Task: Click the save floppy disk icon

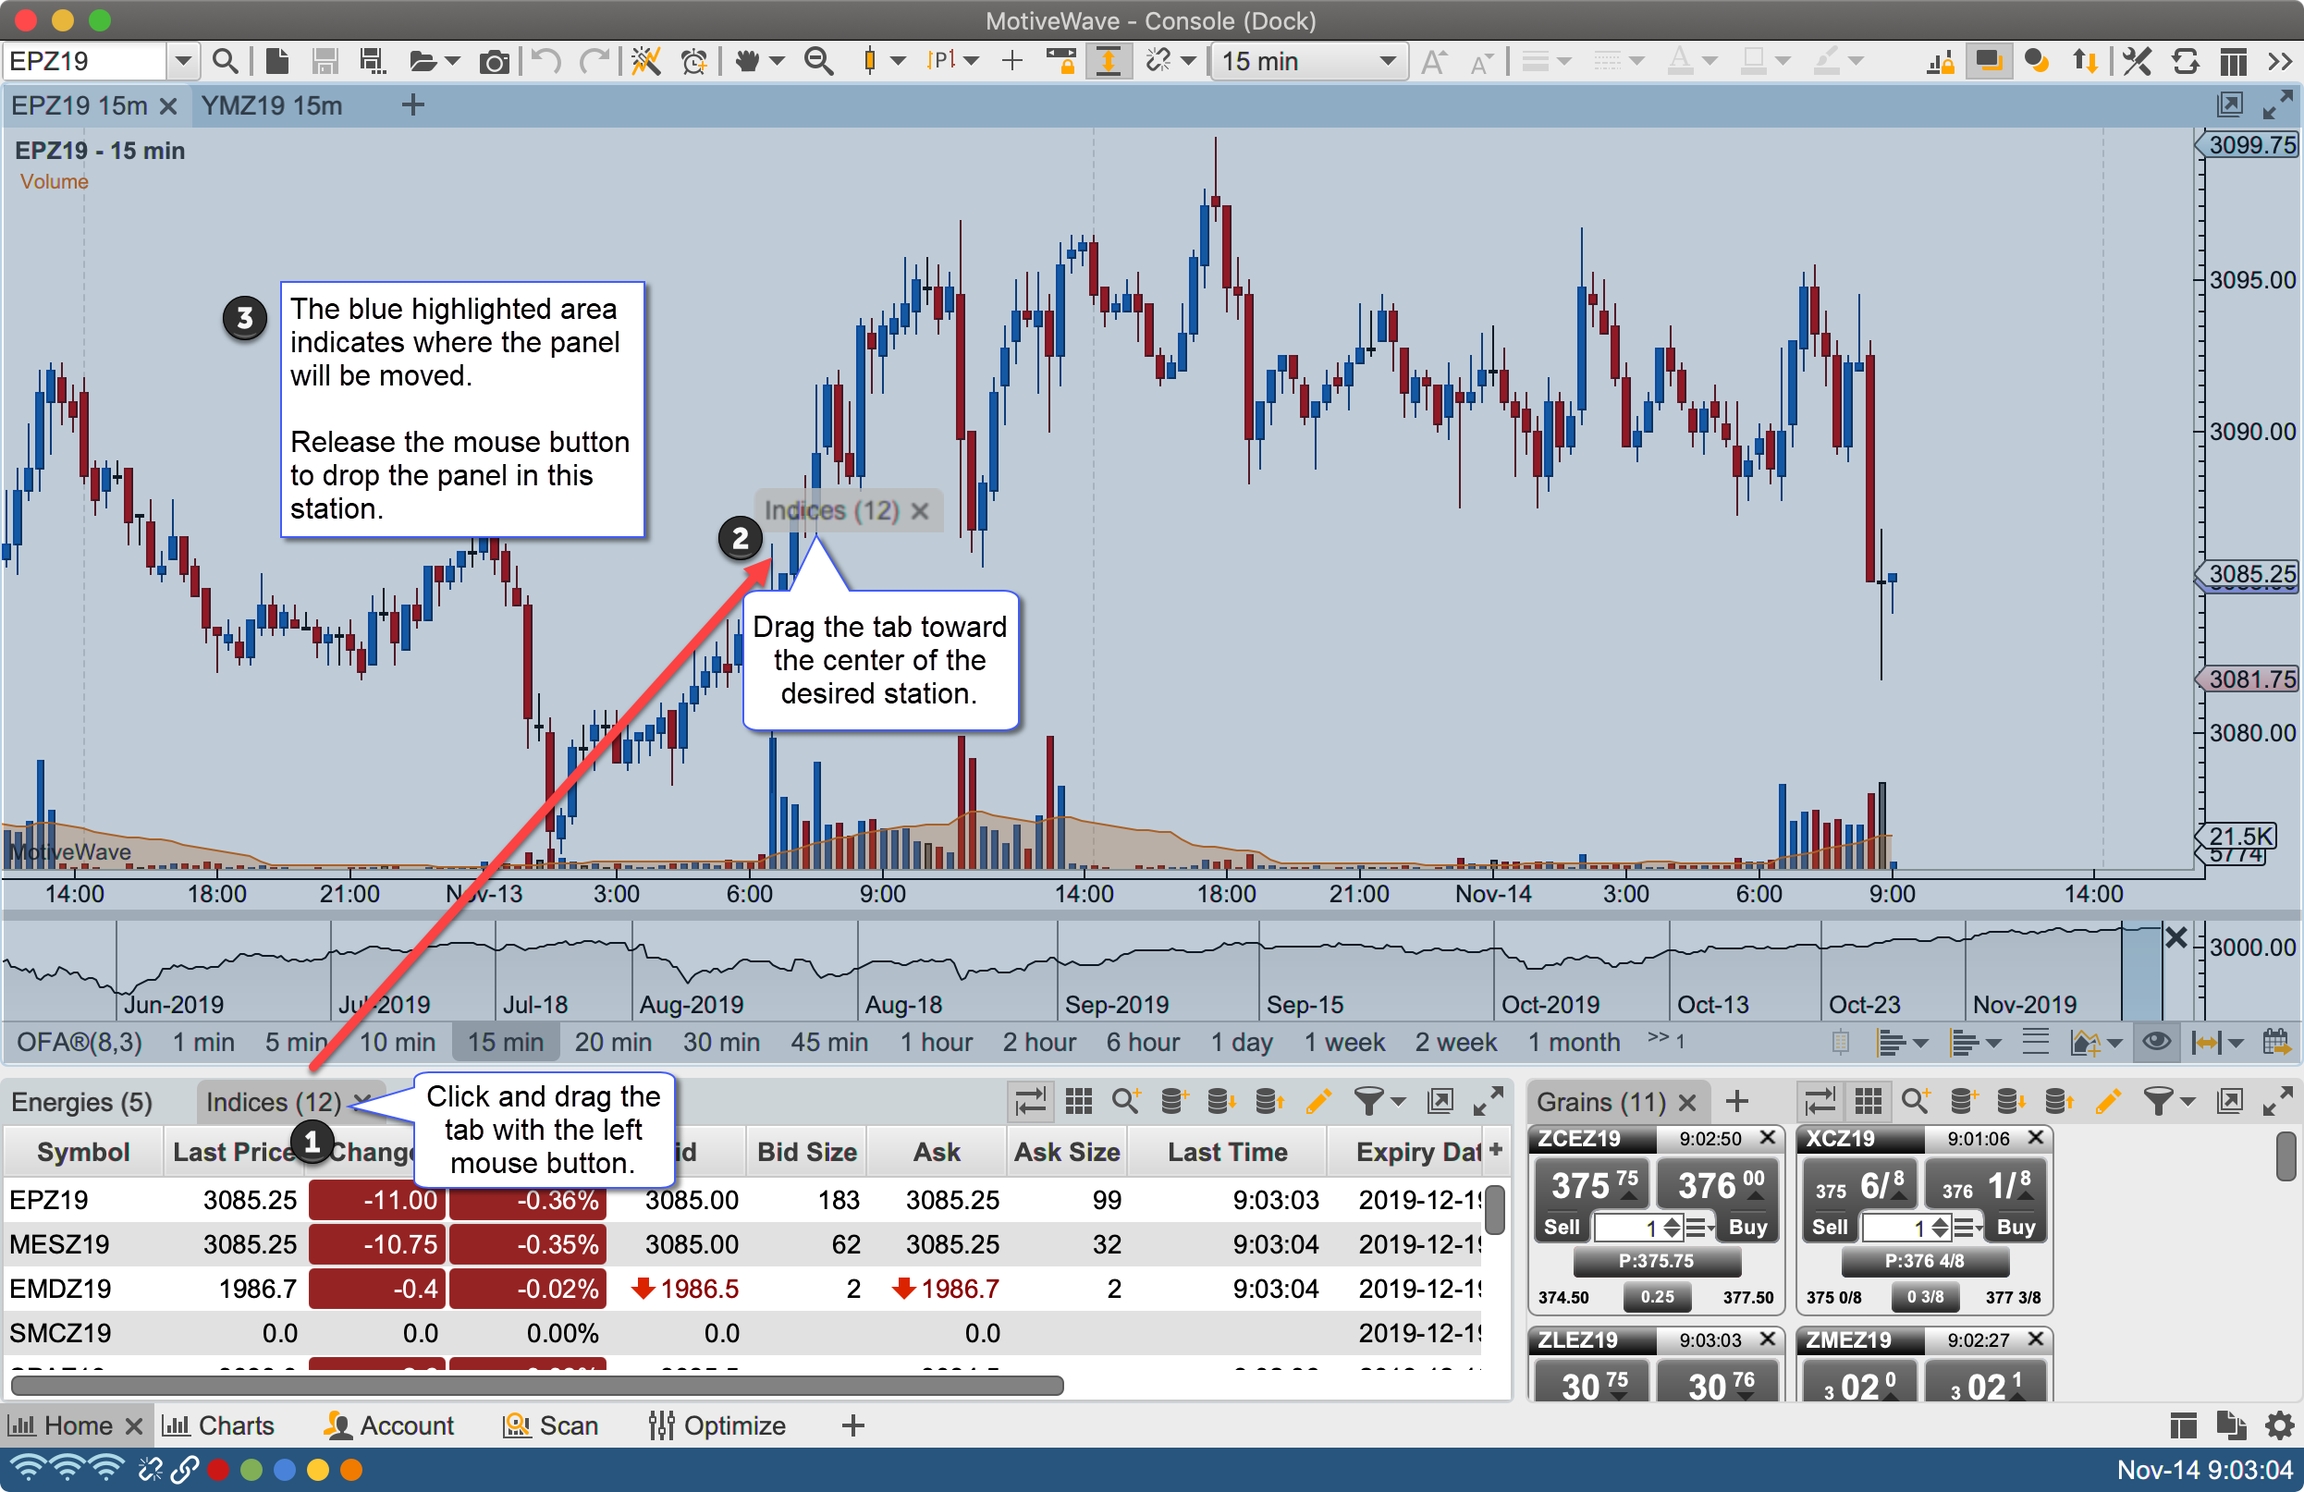Action: 324,61
